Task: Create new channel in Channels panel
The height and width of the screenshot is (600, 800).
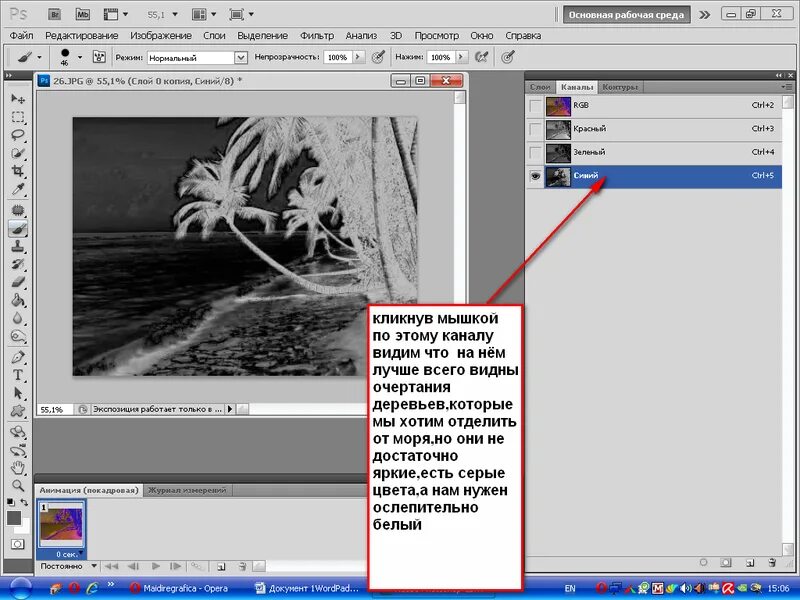Action: click(751, 563)
